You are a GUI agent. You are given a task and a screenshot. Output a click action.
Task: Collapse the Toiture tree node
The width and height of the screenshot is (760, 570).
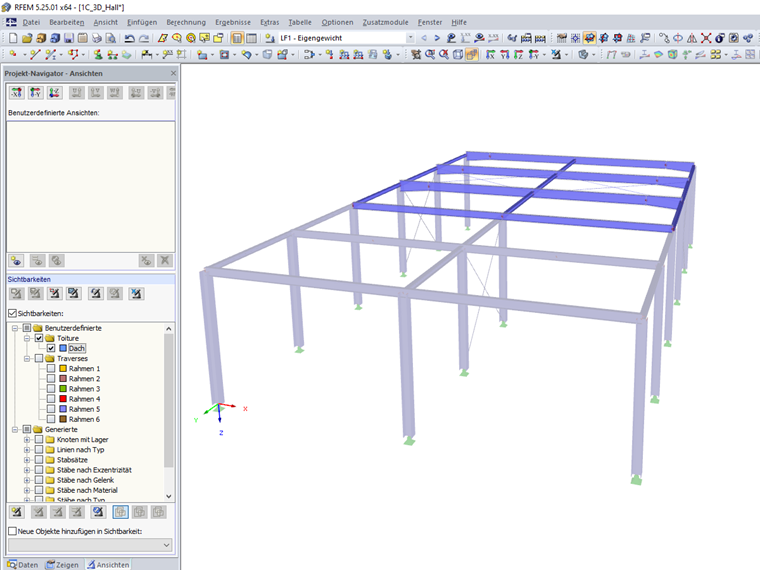pos(27,338)
